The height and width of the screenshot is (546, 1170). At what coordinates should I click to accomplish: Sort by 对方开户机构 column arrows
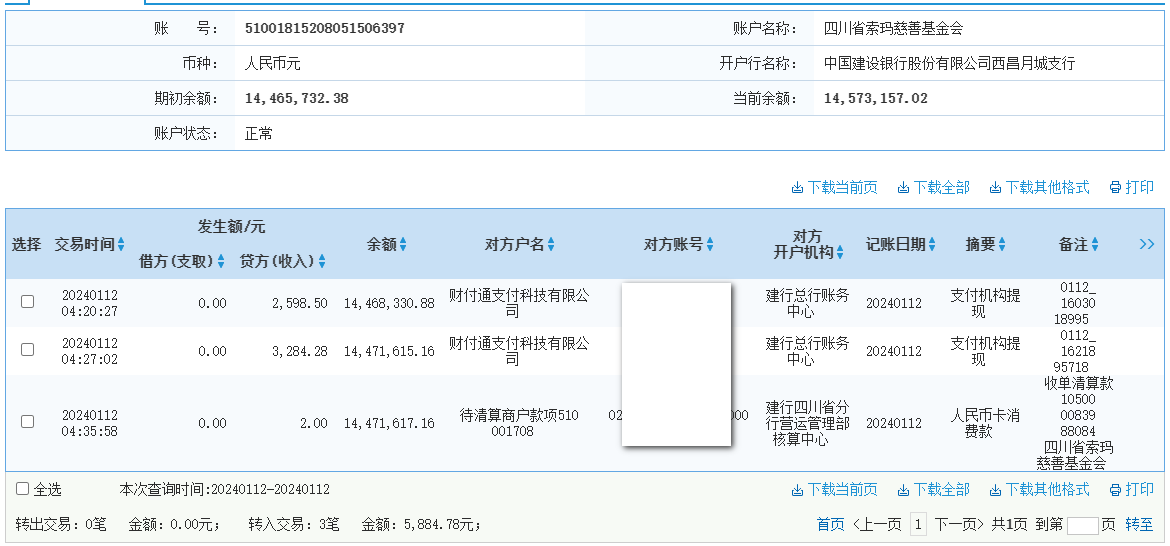tap(839, 254)
